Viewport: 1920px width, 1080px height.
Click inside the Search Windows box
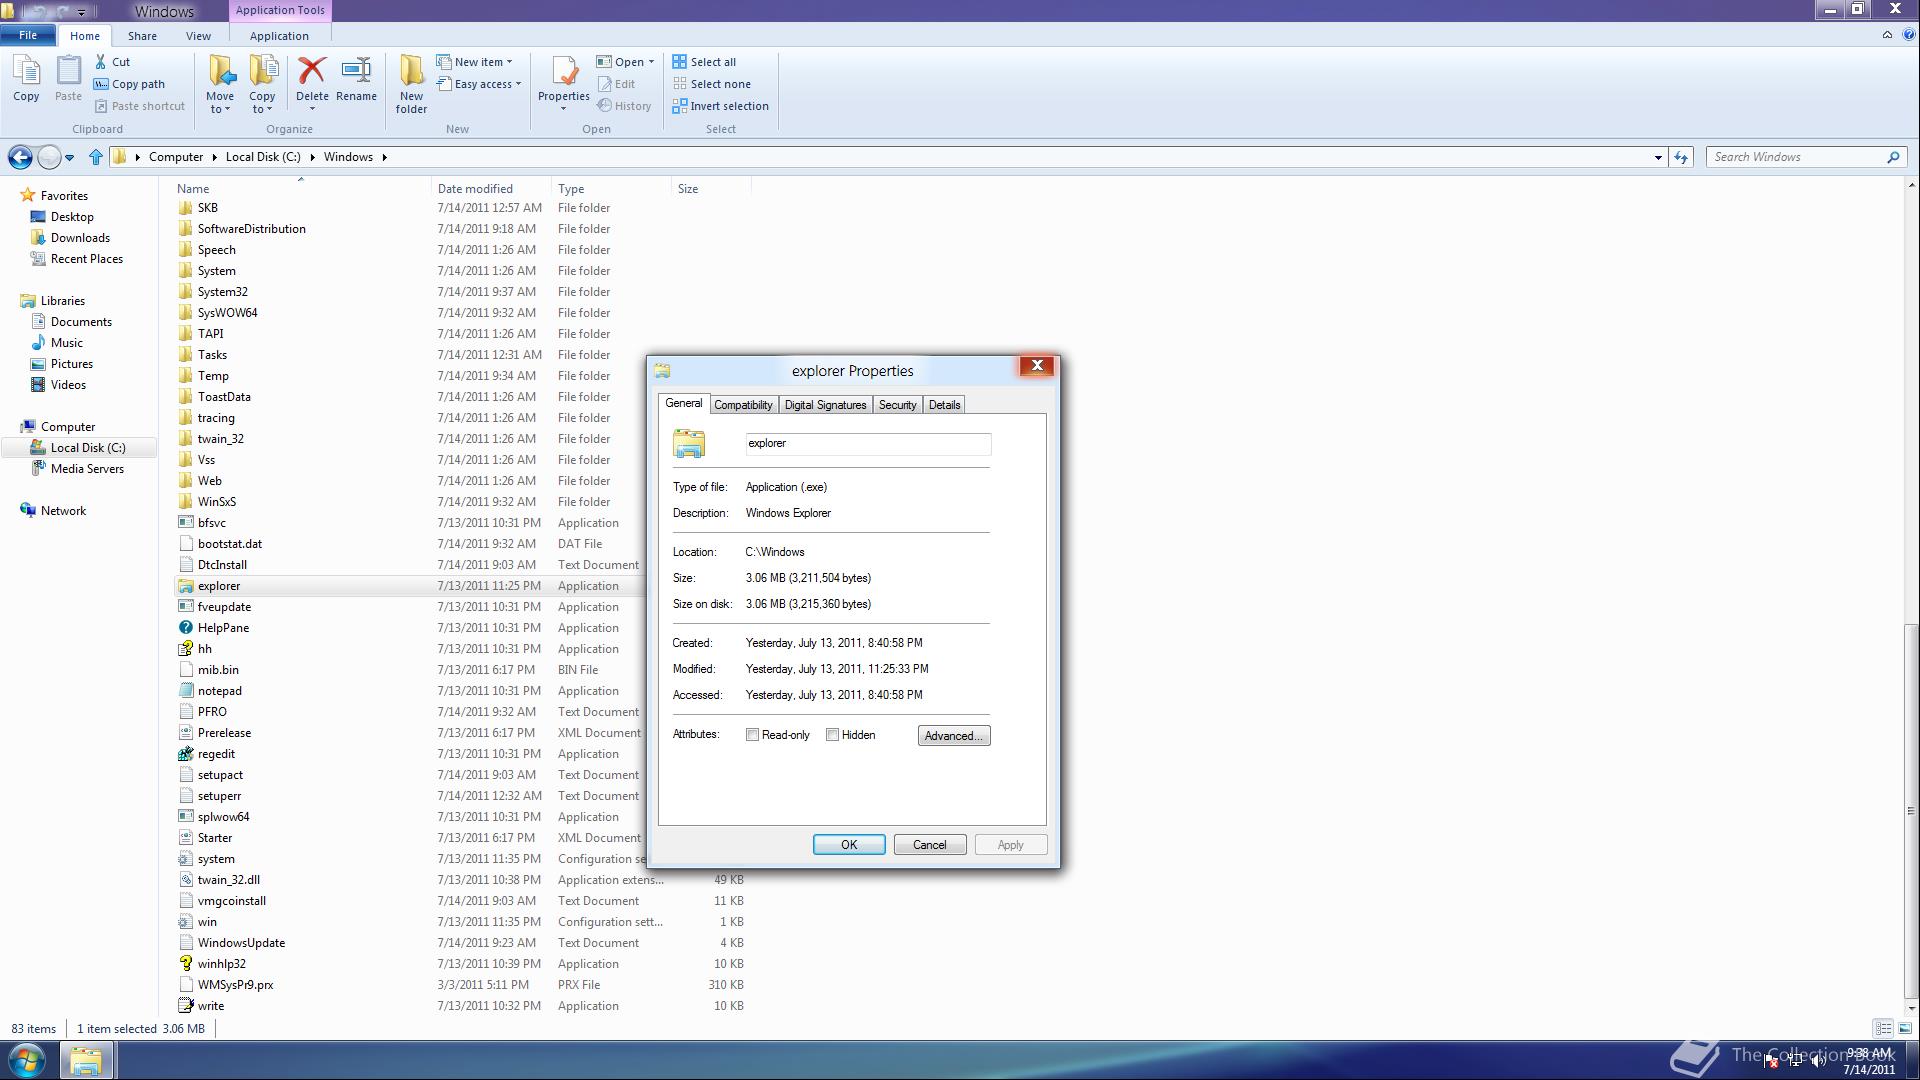click(1790, 157)
